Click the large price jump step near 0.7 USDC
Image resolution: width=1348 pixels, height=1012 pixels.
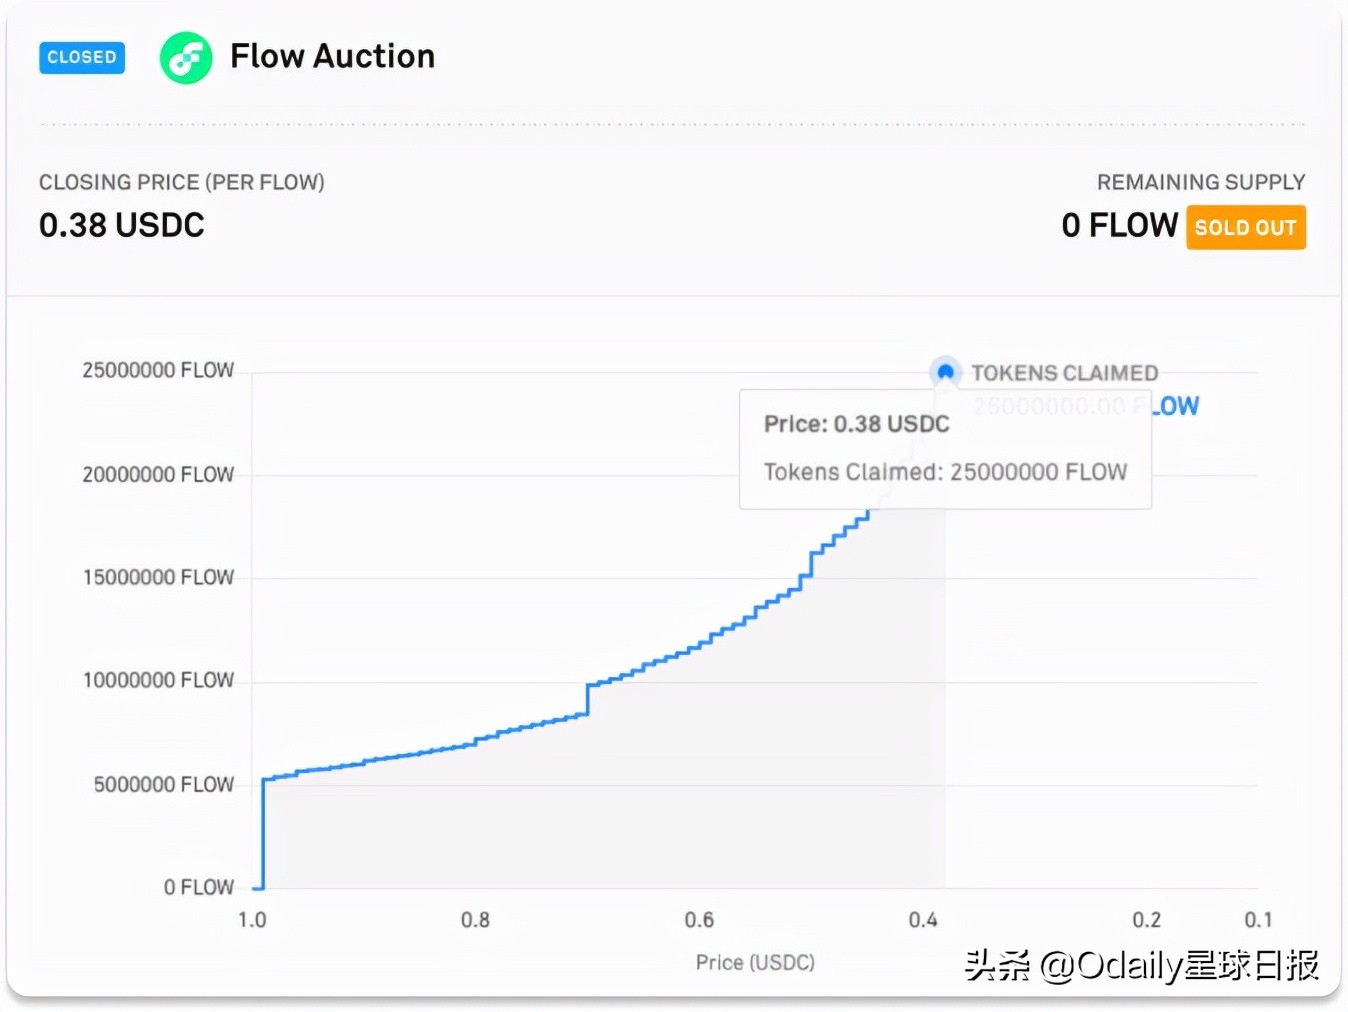(x=588, y=700)
